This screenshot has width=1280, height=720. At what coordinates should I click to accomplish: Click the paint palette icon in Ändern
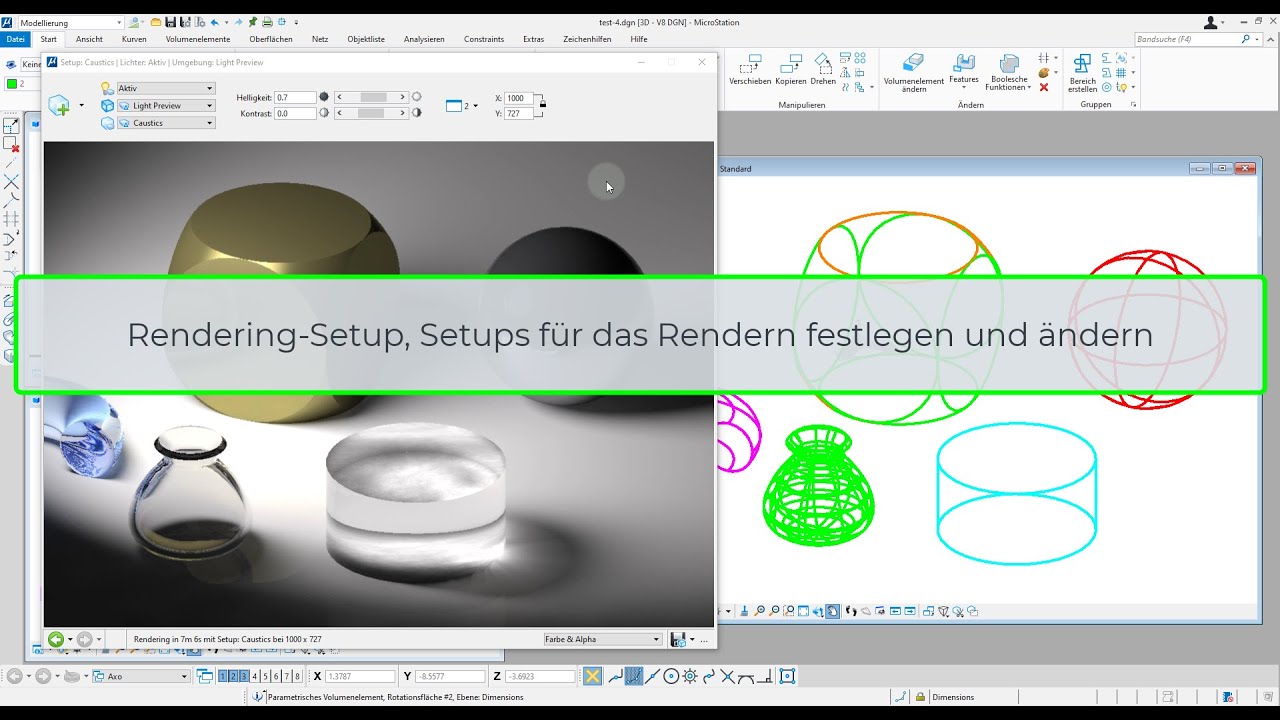[1044, 73]
